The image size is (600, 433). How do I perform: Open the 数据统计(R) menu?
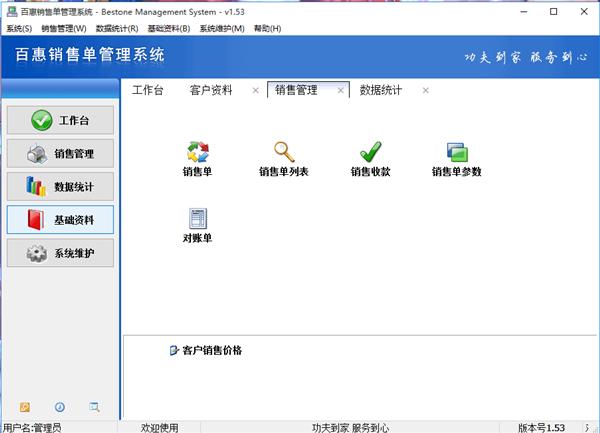pos(117,28)
